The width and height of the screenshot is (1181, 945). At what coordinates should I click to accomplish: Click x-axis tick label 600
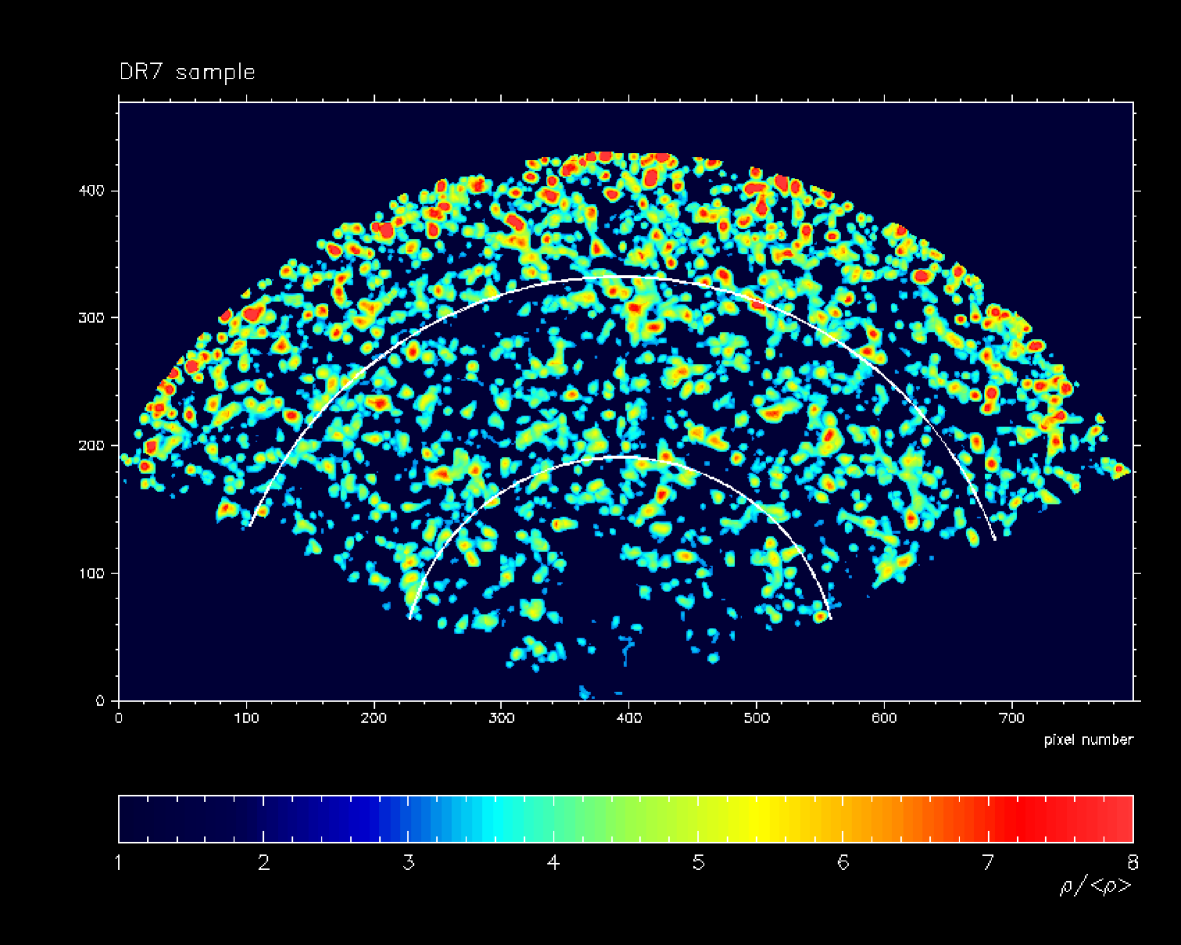884,718
